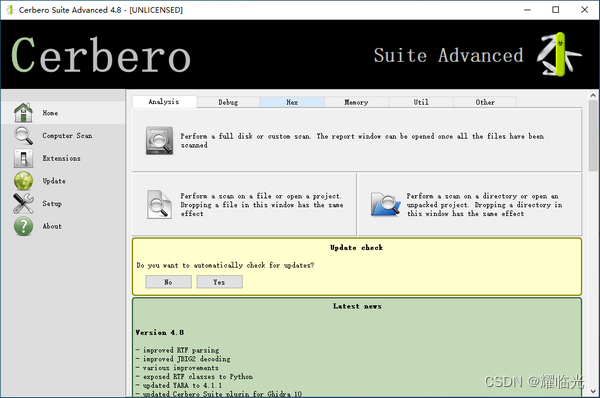Click the Update check heading
This screenshot has width=600, height=398.
click(356, 248)
